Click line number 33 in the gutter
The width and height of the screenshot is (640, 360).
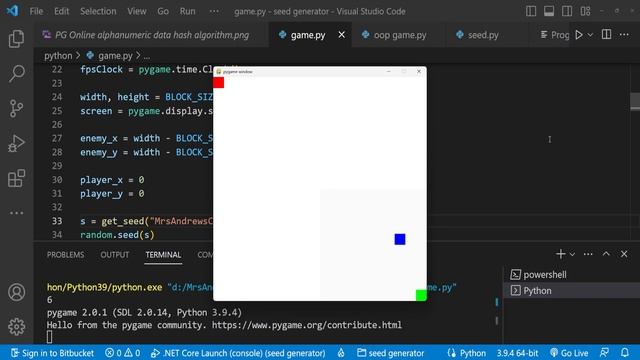tap(57, 221)
